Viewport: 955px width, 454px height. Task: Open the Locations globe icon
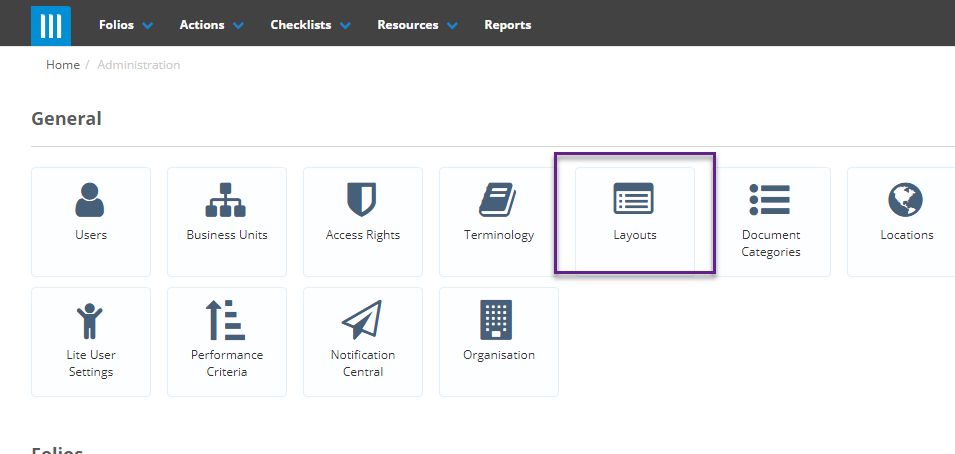[x=906, y=200]
